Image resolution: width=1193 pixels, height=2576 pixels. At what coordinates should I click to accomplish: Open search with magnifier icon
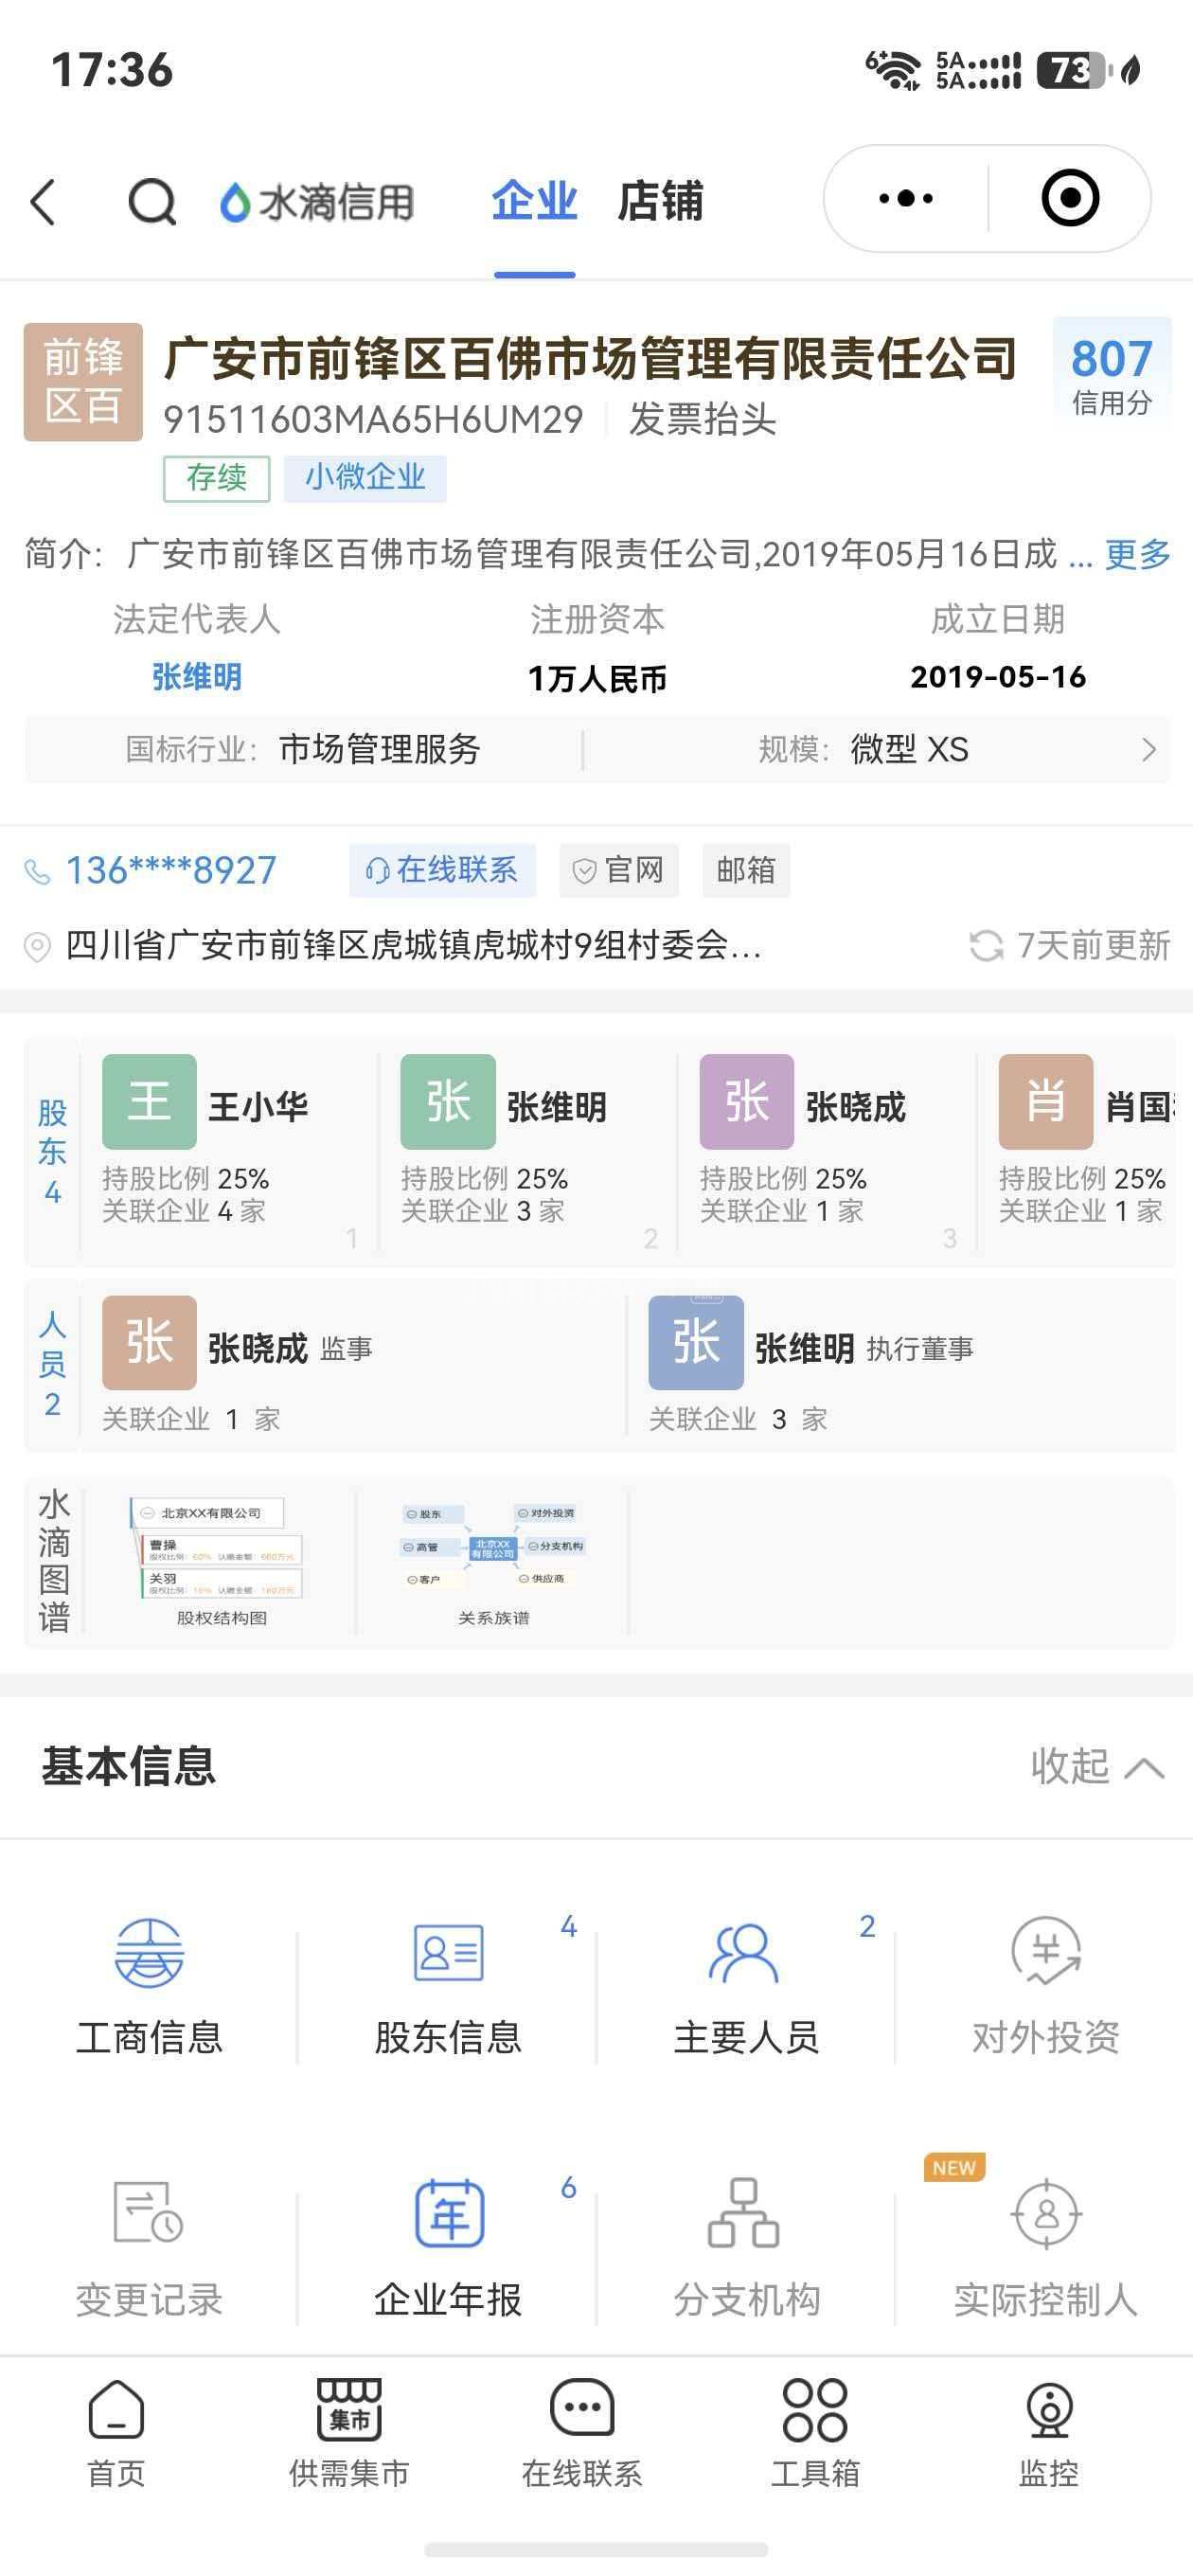152,201
